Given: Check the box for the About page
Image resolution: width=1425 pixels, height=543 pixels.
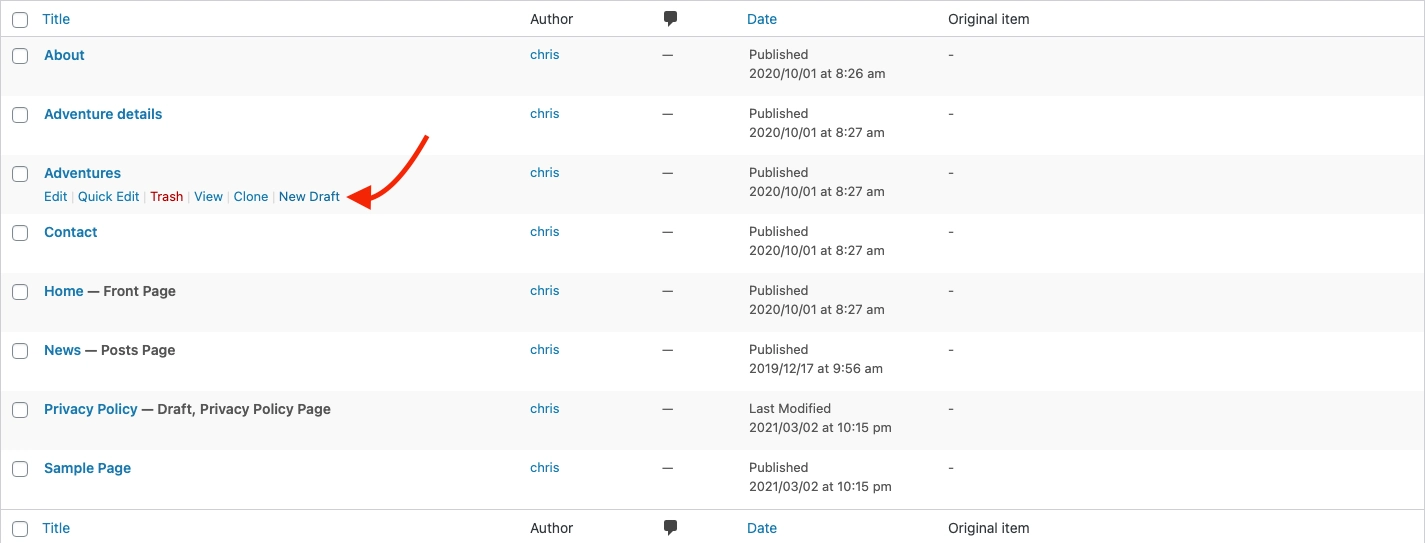Looking at the screenshot, I should (x=20, y=56).
